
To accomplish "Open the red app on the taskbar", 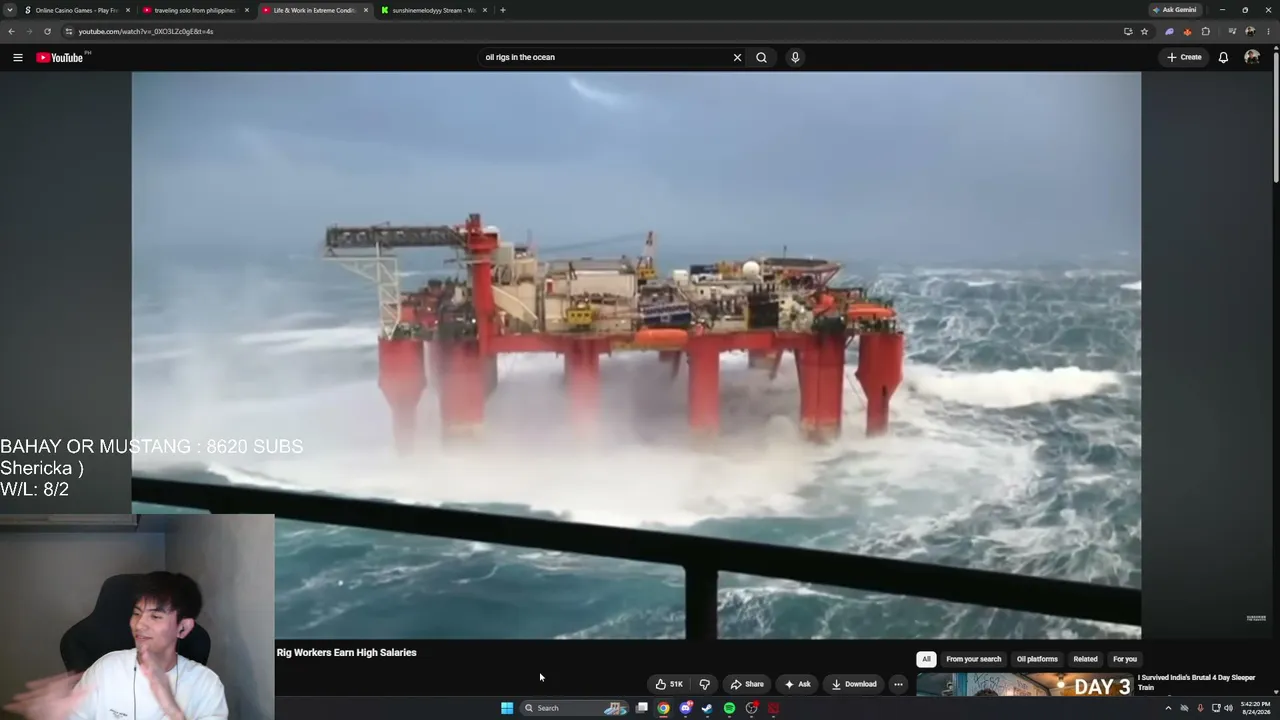I will (x=773, y=708).
